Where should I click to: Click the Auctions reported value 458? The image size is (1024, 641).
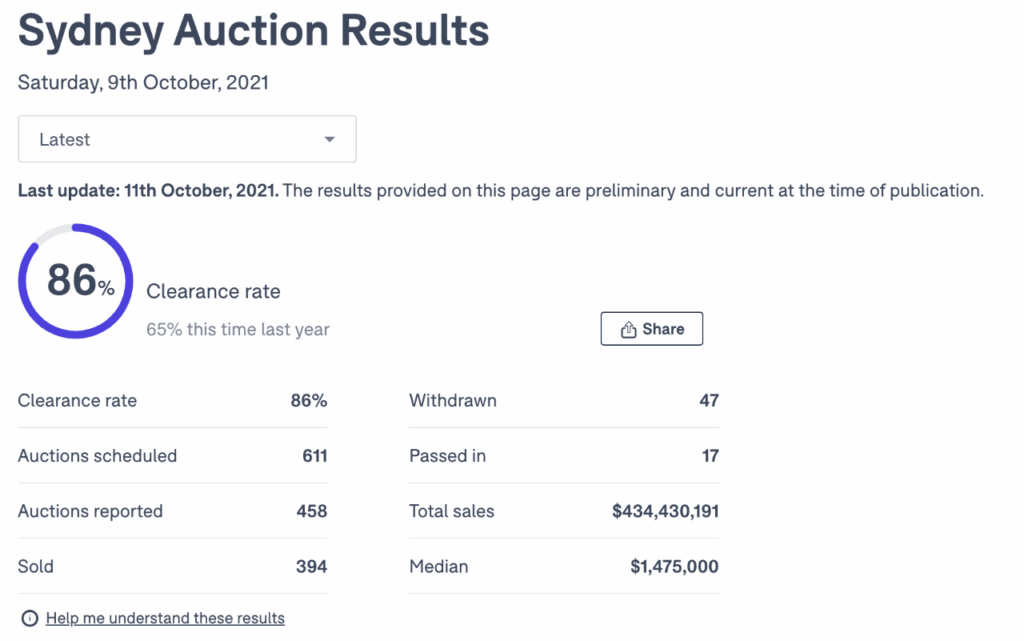[312, 511]
